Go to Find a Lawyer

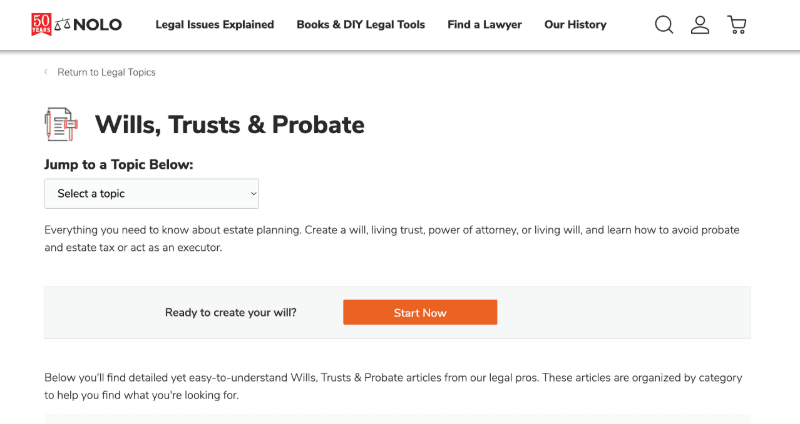click(484, 25)
